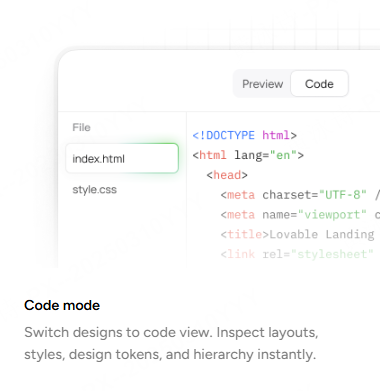
Task: Click the <head> tag line
Action: [x=227, y=175]
